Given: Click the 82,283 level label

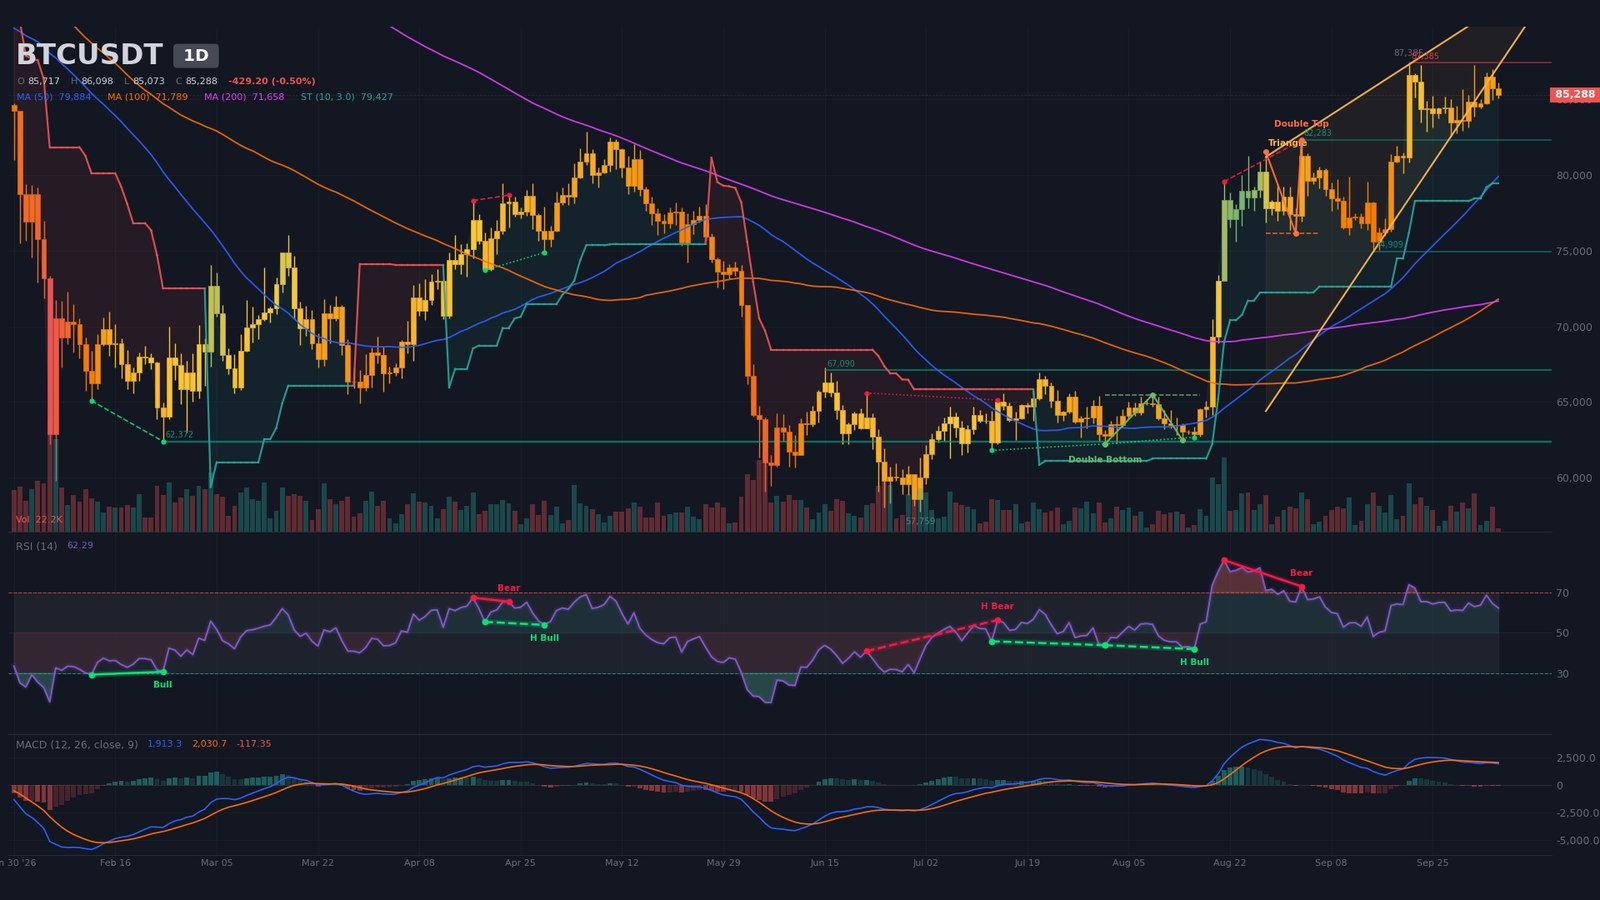Looking at the screenshot, I should coord(1317,133).
